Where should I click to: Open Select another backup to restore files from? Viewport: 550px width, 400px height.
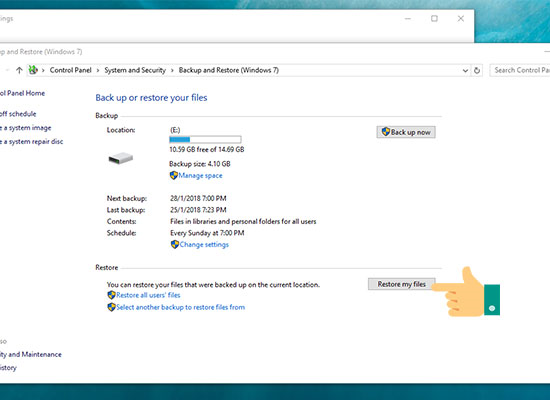(181, 307)
